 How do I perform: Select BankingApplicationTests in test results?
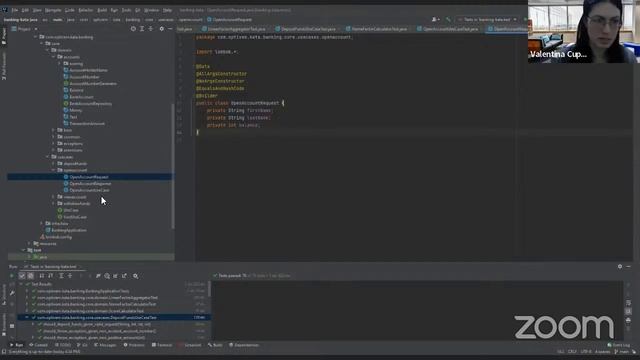click(83, 291)
